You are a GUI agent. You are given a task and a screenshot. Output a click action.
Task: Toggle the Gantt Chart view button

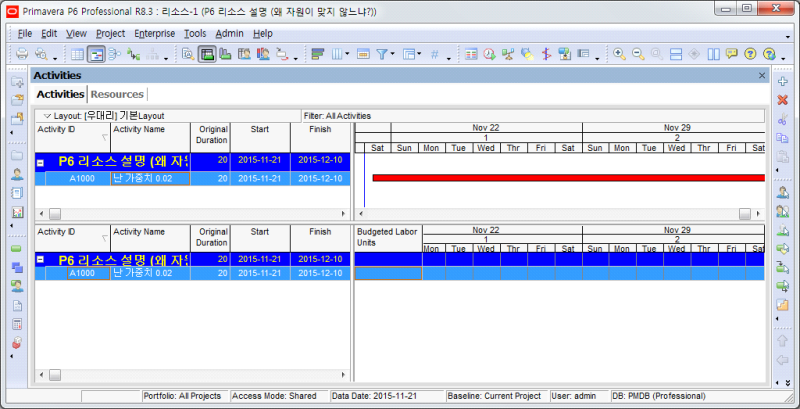(x=95, y=54)
